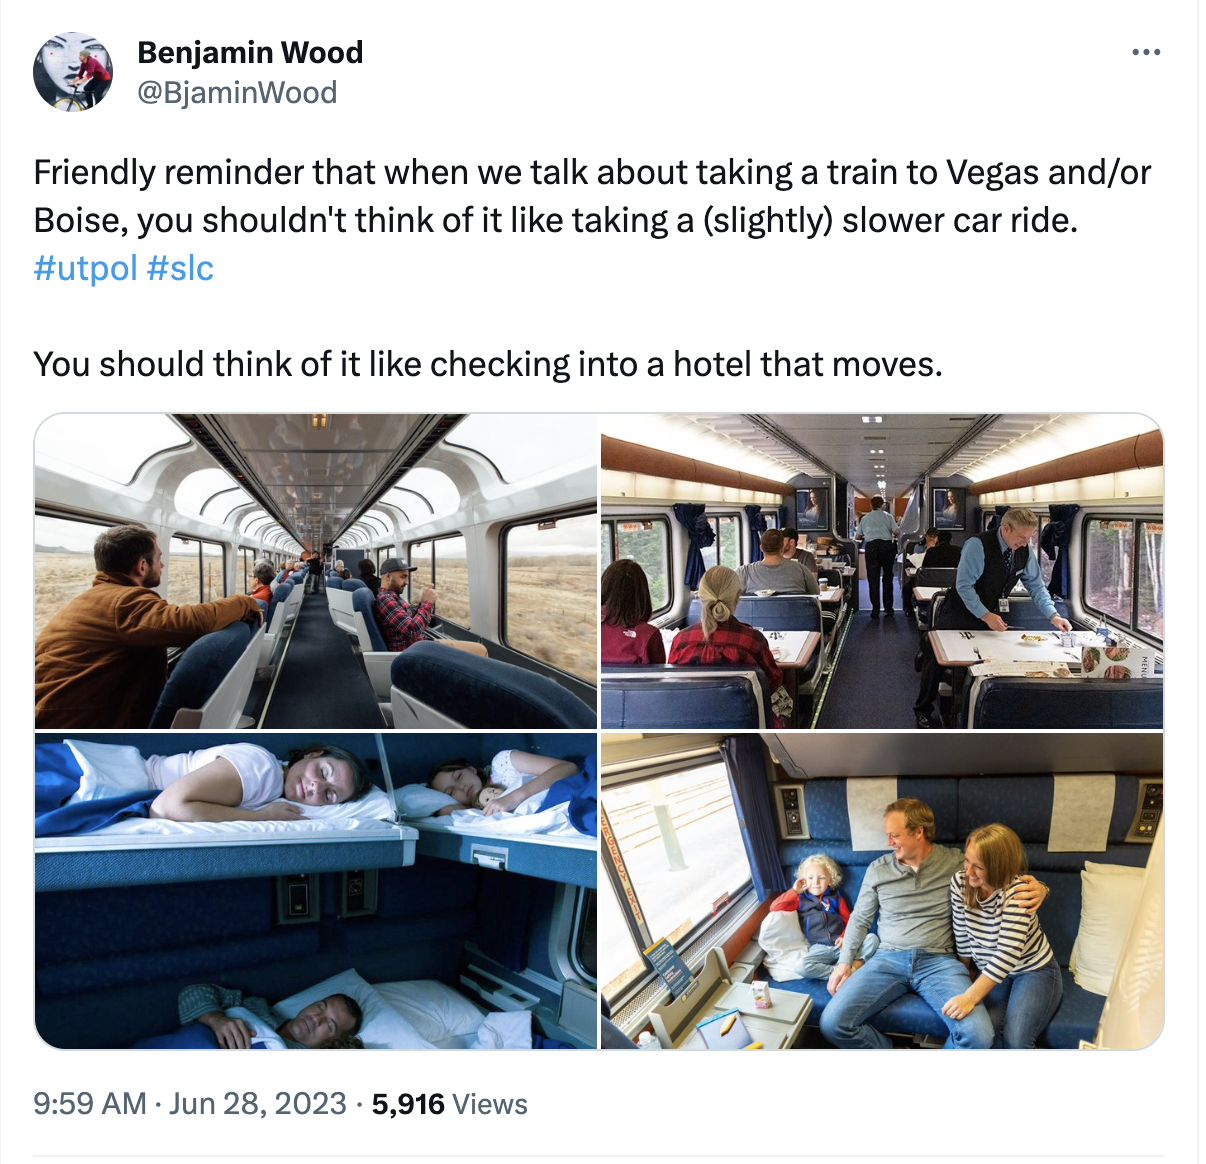Open the #utpol hashtag
The height and width of the screenshot is (1164, 1206).
tap(85, 268)
